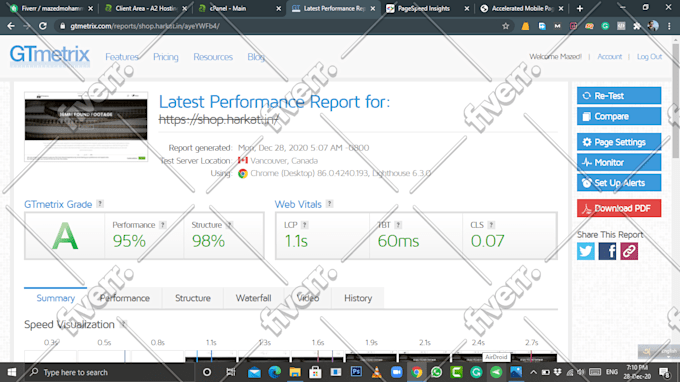Copy the report link icon
This screenshot has width=680, height=382.
629,251
